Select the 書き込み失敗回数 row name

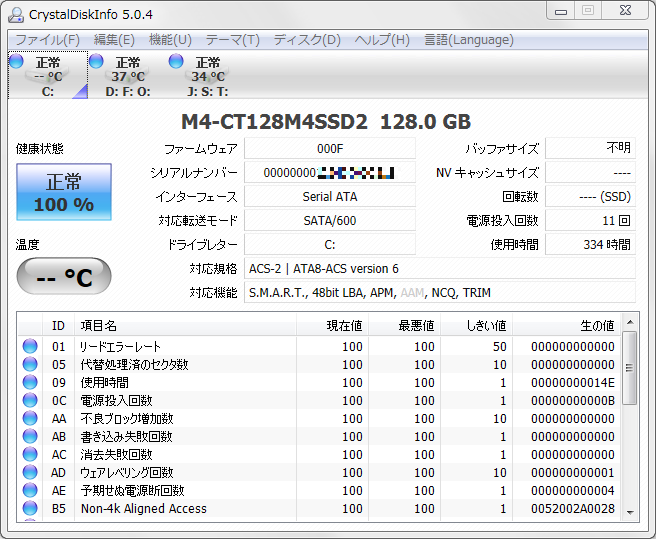[x=126, y=436]
